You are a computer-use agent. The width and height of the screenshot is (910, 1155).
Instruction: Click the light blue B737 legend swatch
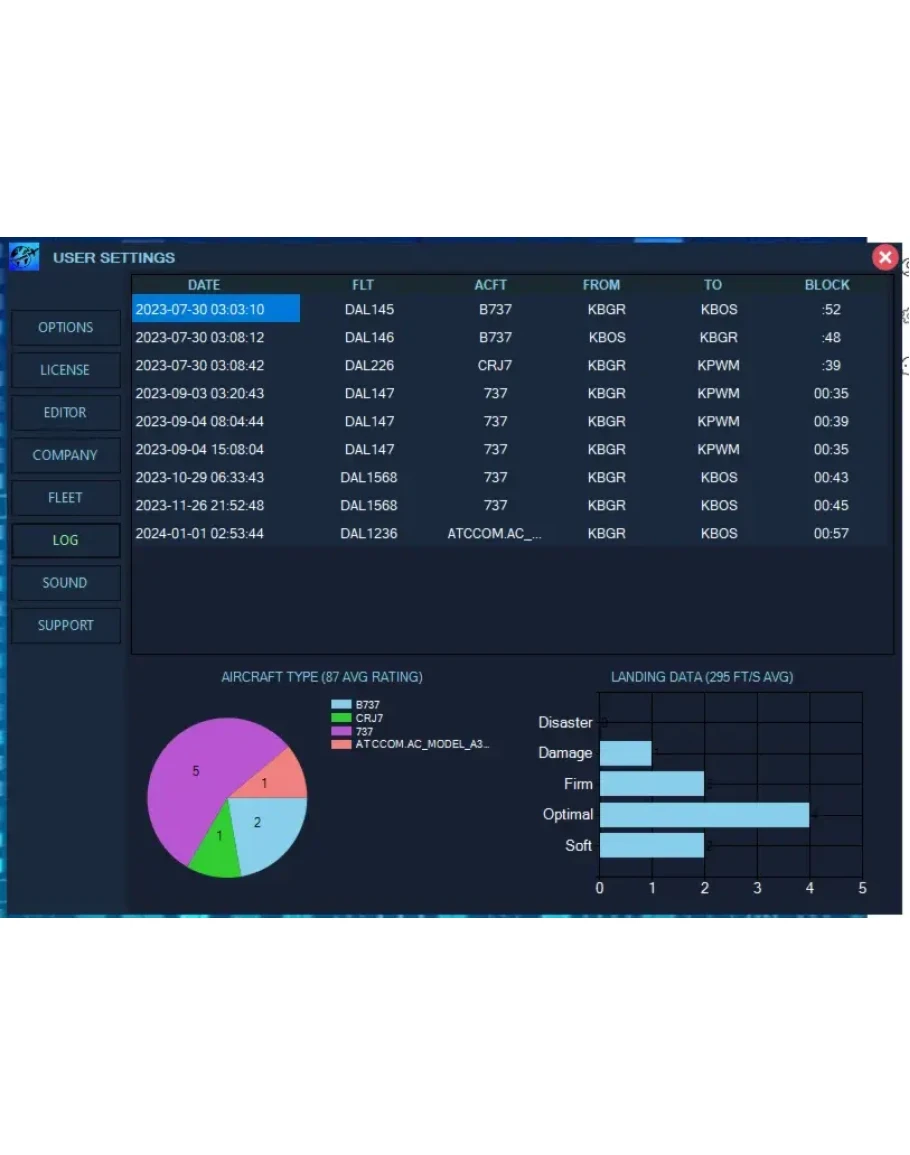[x=342, y=705]
